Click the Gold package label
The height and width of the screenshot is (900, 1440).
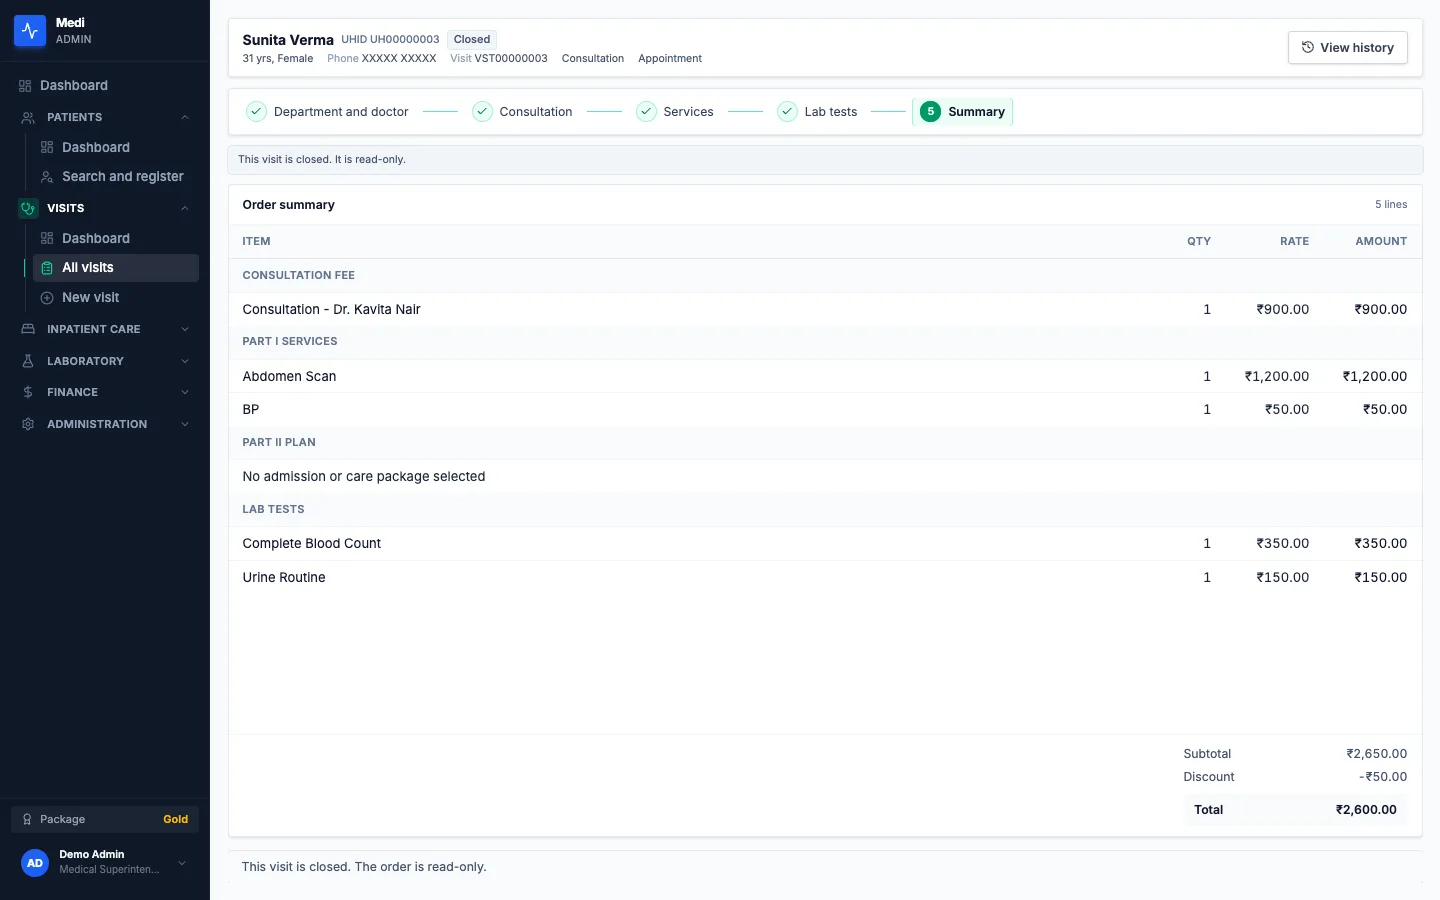(176, 819)
